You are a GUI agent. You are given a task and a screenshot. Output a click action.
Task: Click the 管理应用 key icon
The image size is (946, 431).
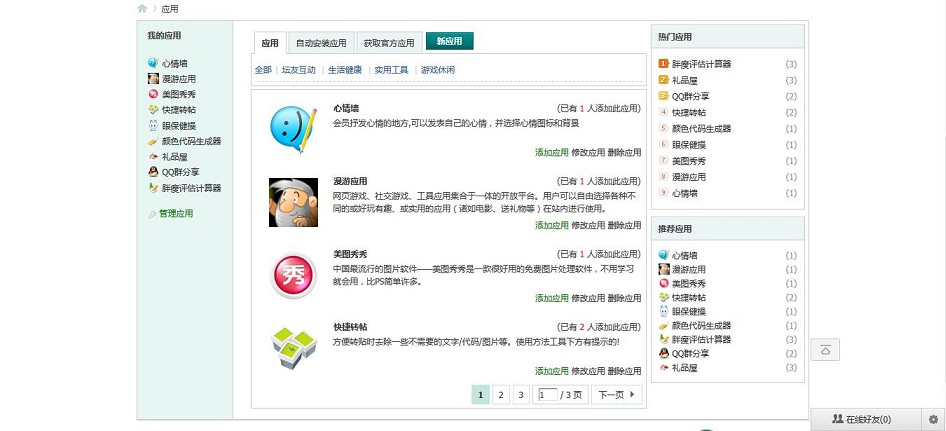click(x=152, y=214)
